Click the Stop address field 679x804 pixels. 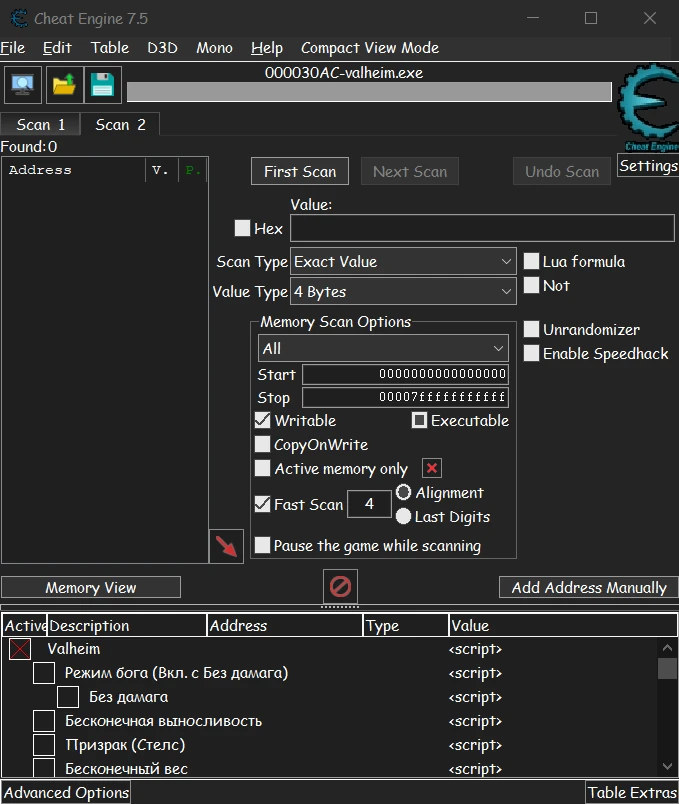click(405, 397)
